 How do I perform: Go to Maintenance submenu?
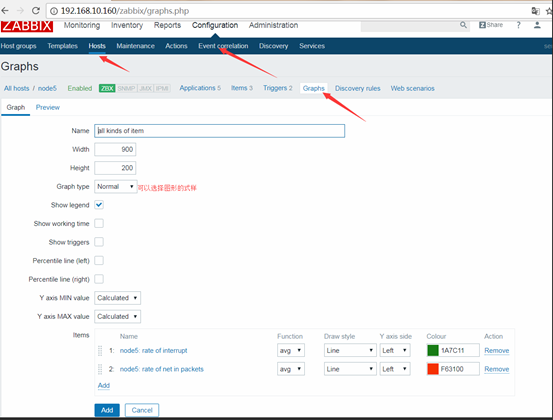135,46
